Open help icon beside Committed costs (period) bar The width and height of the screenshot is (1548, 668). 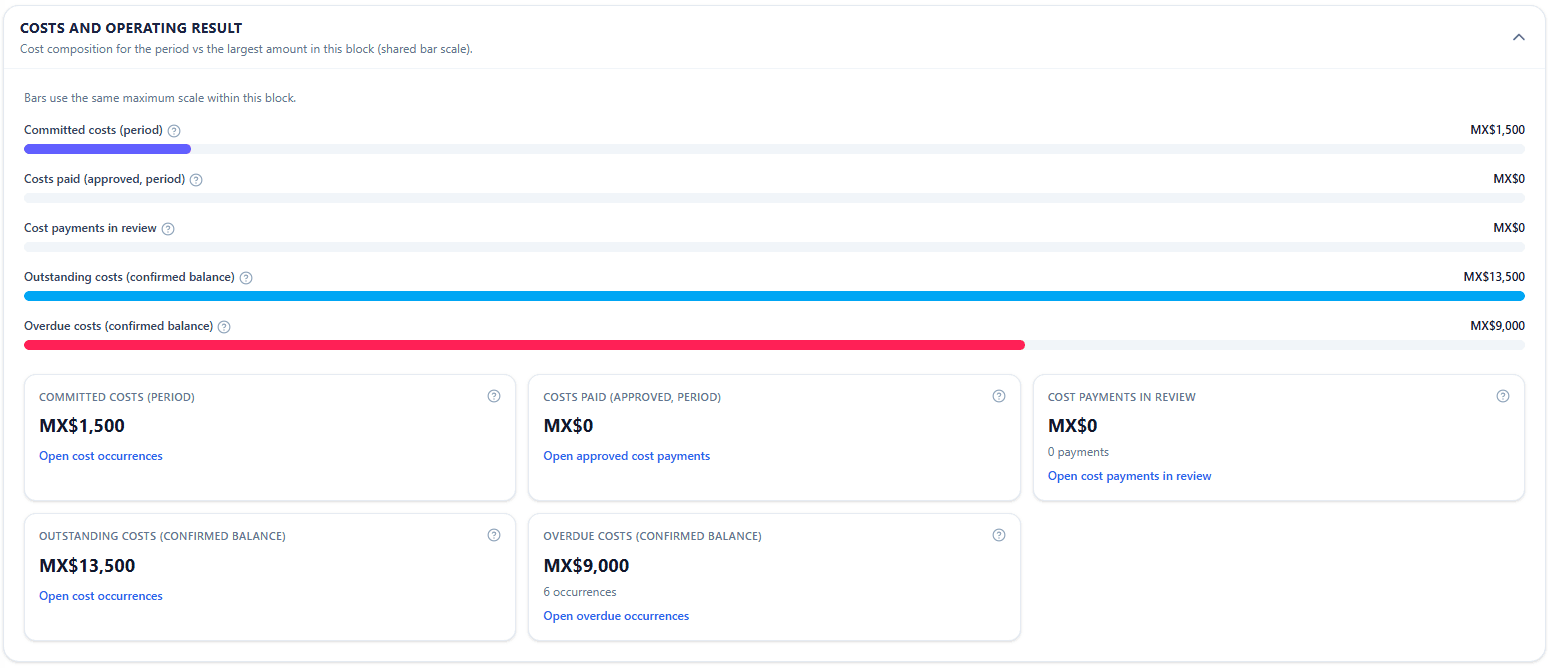click(174, 131)
